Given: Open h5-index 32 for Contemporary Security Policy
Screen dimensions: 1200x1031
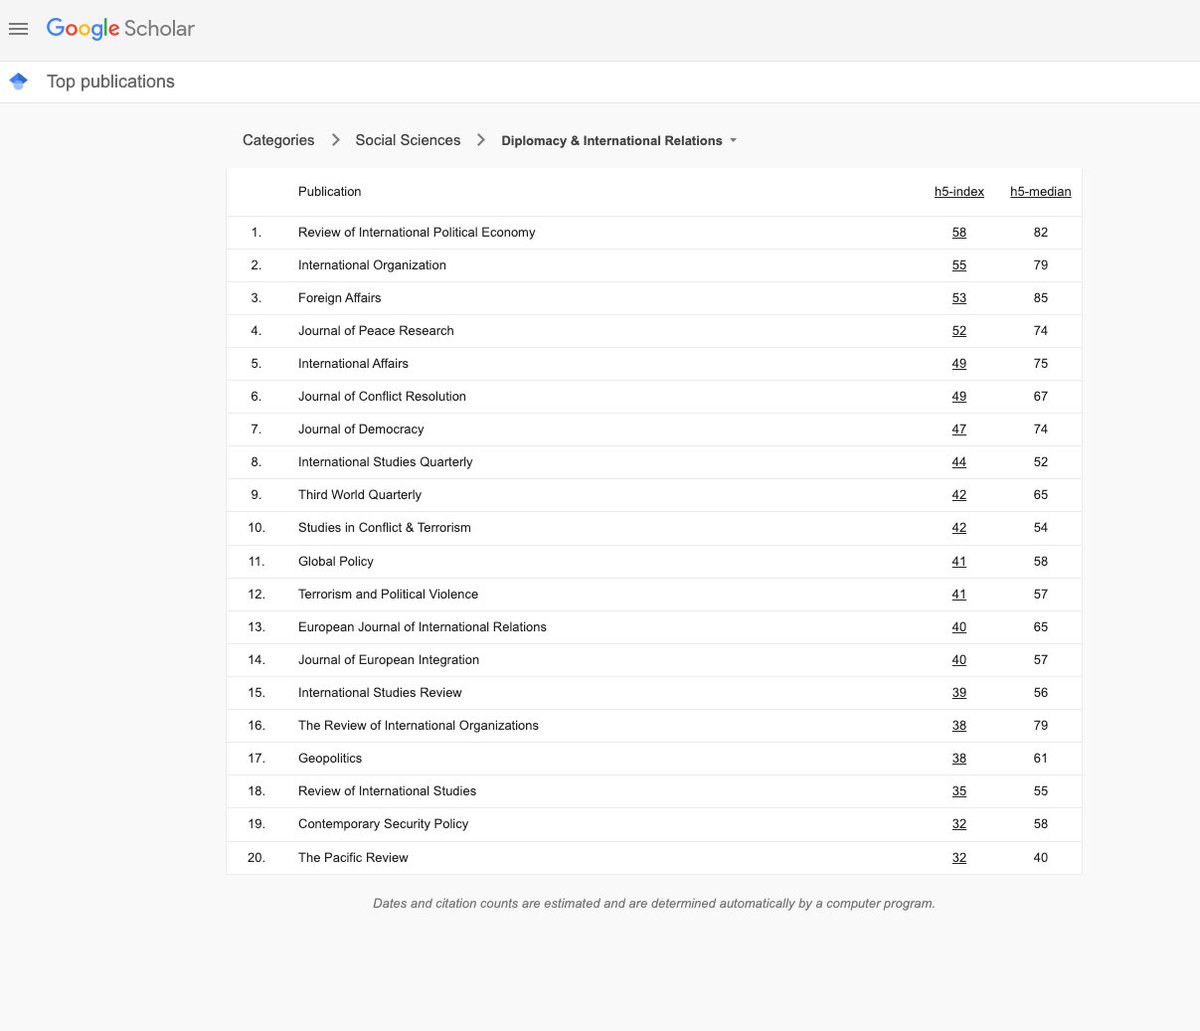Looking at the screenshot, I should (x=959, y=824).
